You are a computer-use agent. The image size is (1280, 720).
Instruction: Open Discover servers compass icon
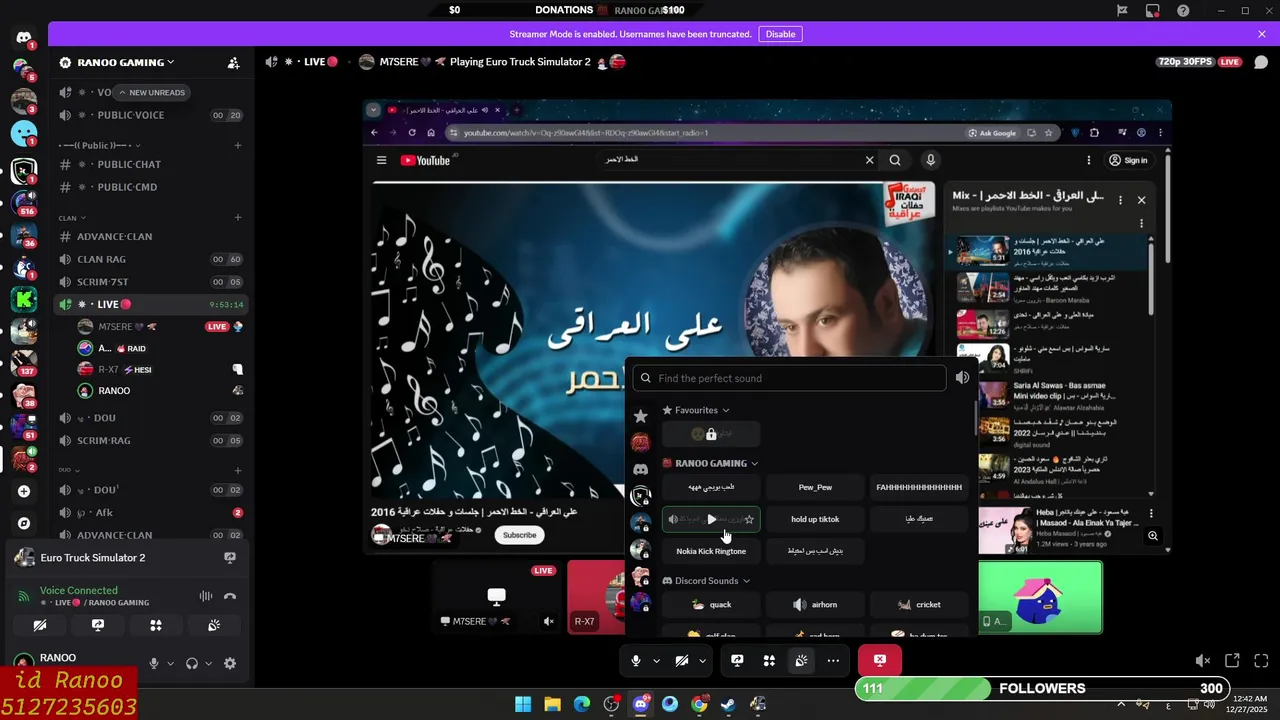click(x=24, y=523)
